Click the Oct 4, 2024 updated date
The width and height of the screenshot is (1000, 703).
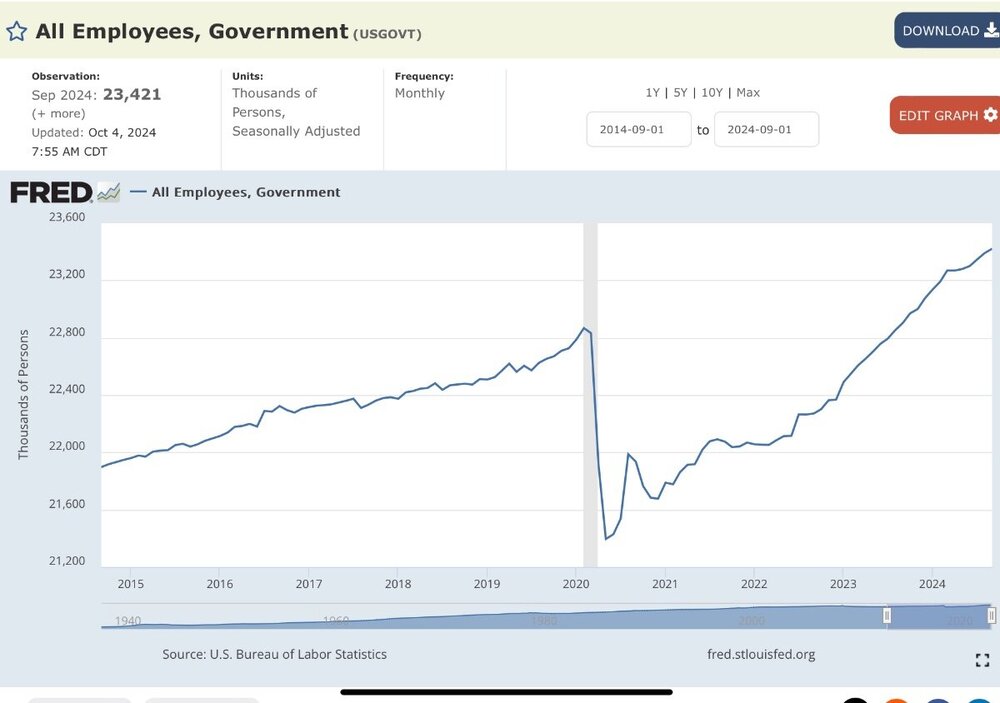tap(122, 133)
